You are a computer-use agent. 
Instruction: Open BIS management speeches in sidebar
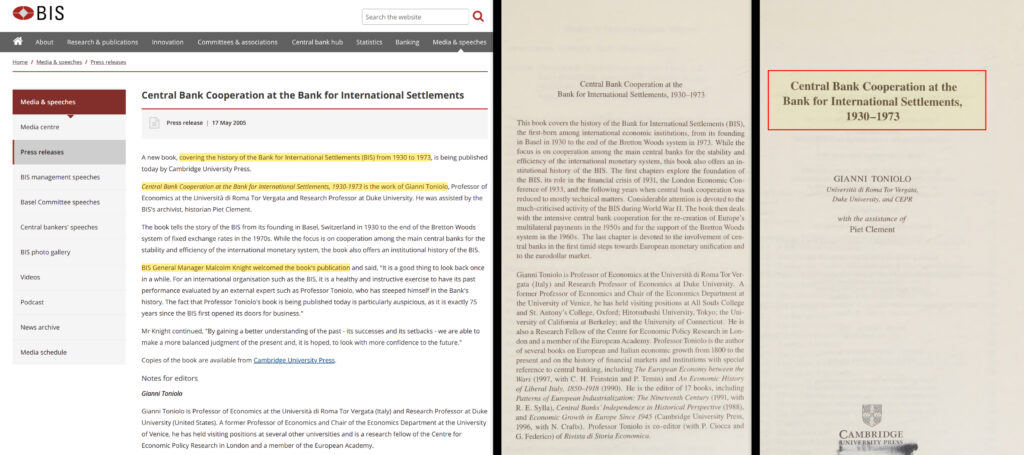69,177
